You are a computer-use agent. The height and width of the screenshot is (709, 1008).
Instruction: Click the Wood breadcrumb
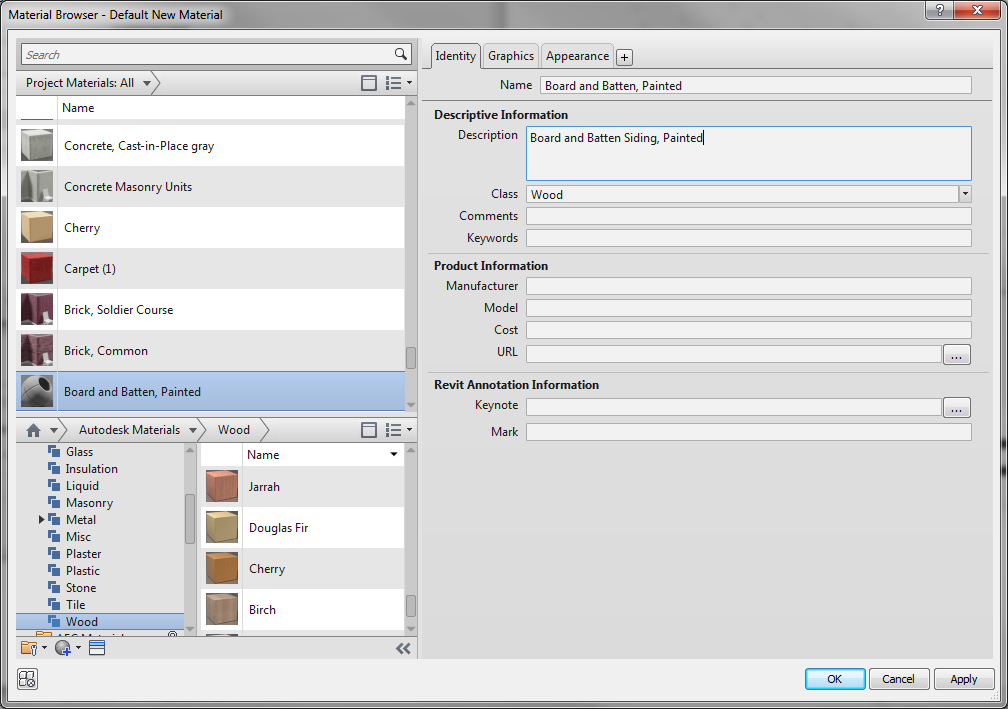coord(233,430)
